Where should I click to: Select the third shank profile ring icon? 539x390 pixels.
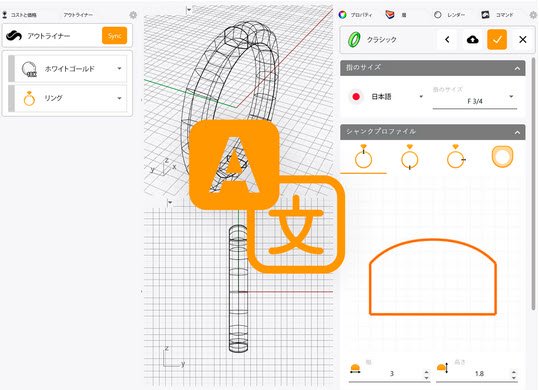coord(456,157)
